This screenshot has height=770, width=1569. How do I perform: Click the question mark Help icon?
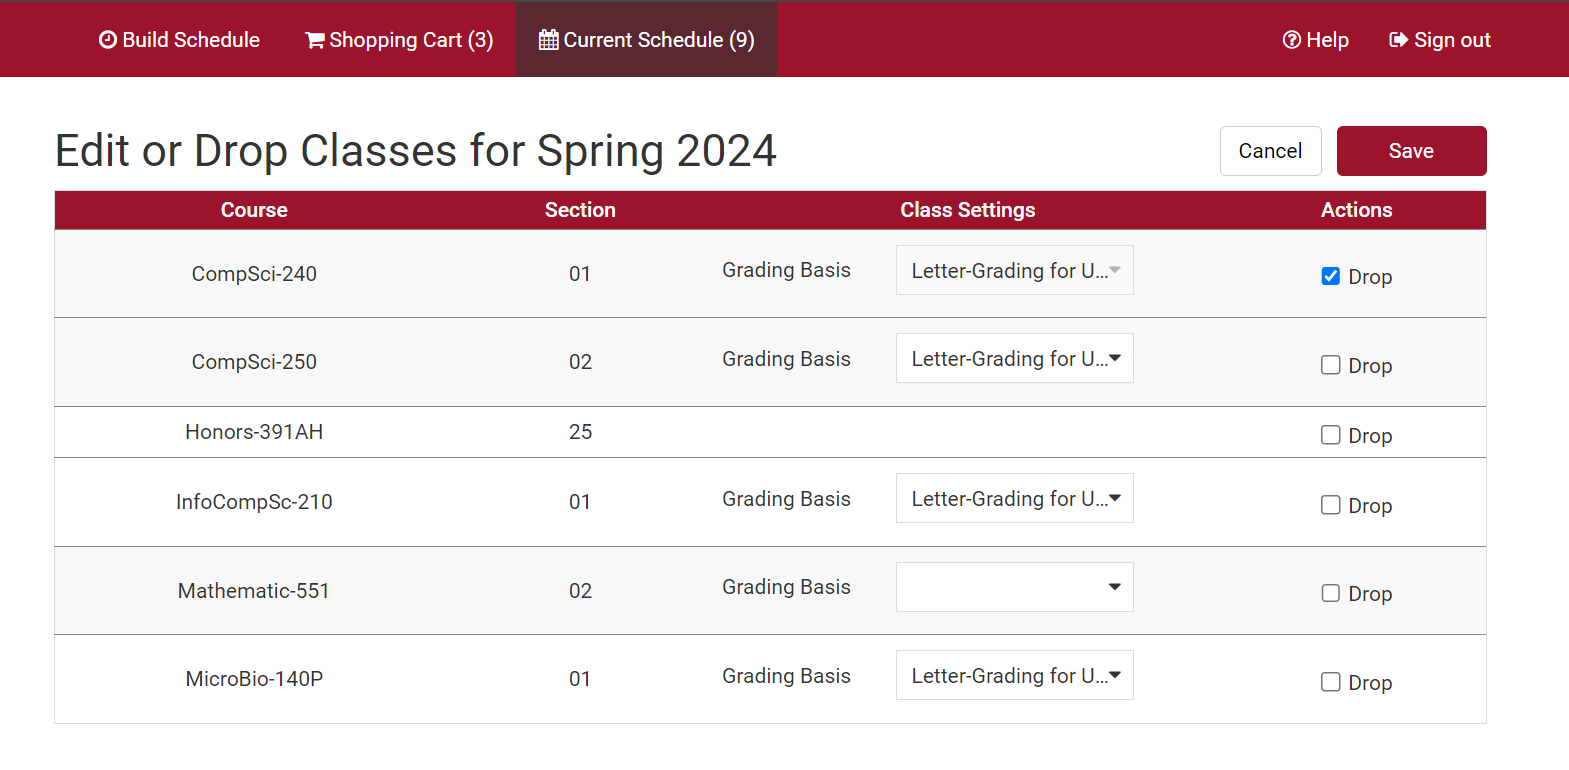click(1292, 40)
